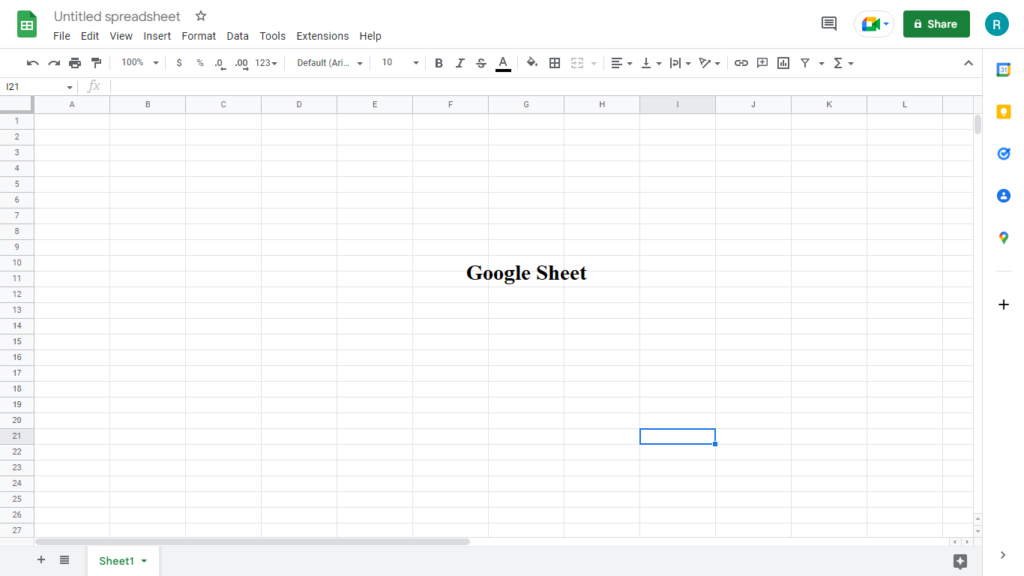Hide the menus with the collapse arrow
The image size is (1024, 576).
click(x=968, y=63)
